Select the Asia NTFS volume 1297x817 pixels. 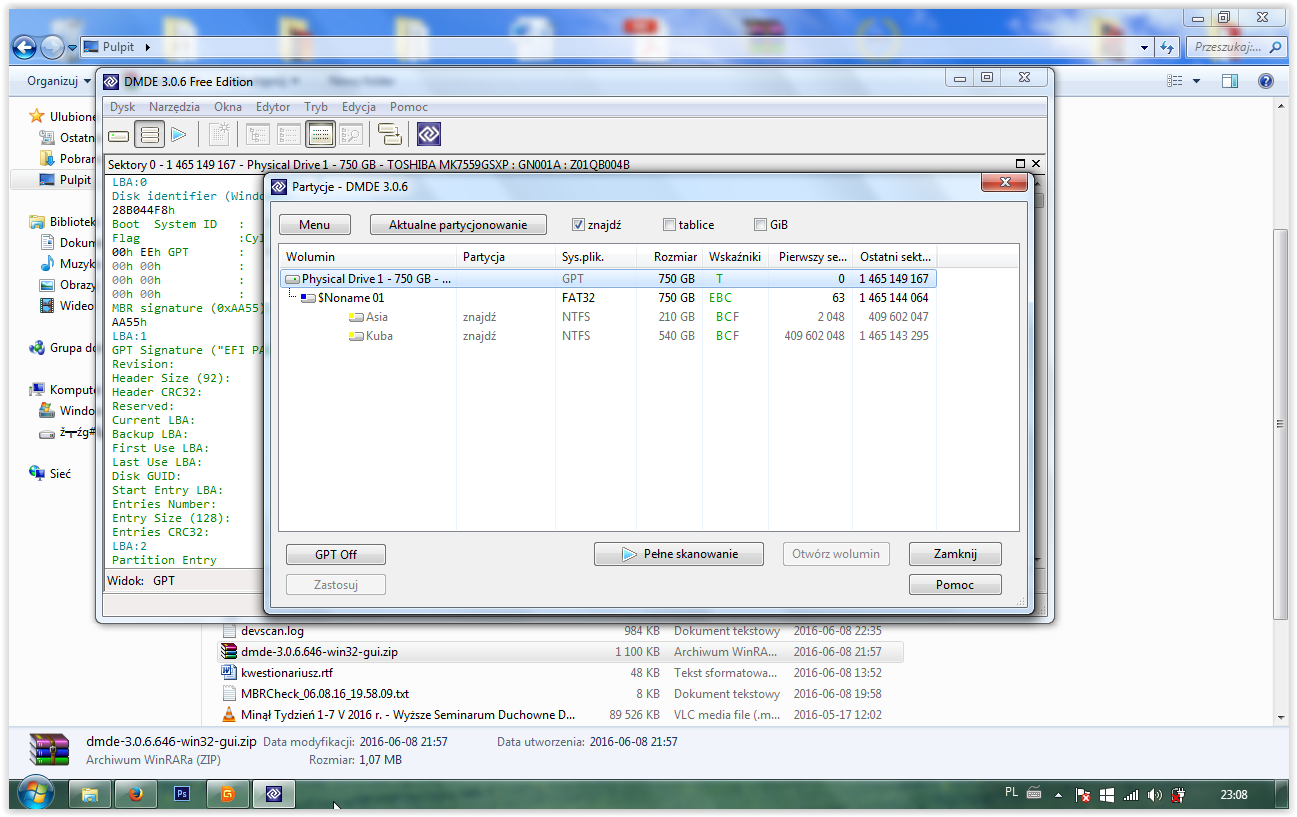608,317
